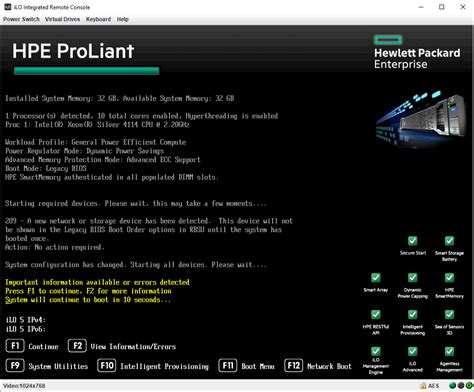Screen dimensions: 474x392
Task: Click the 'HPE ProLiant' heading text
Action: coord(73,51)
